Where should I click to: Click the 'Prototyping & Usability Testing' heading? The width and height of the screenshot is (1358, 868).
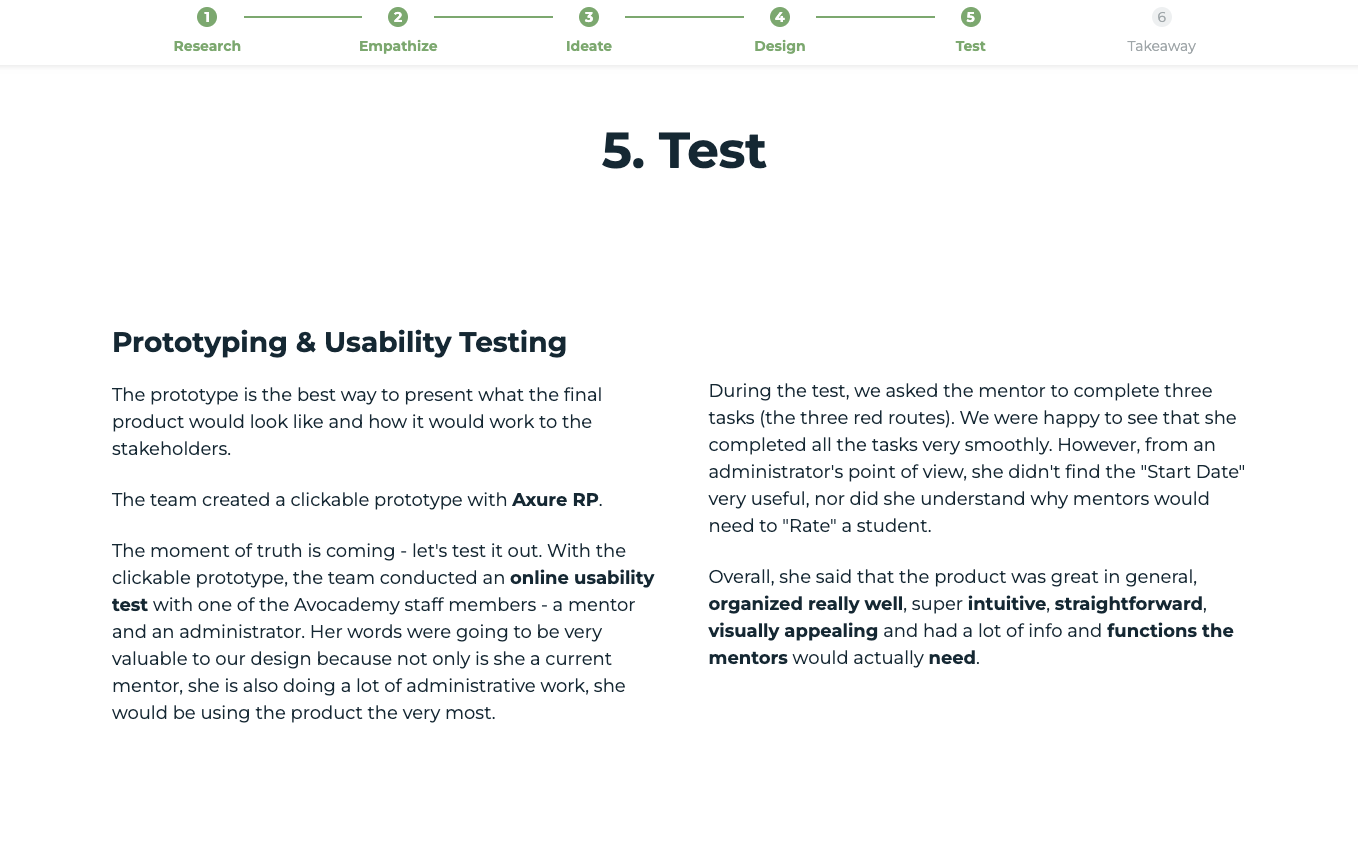339,342
